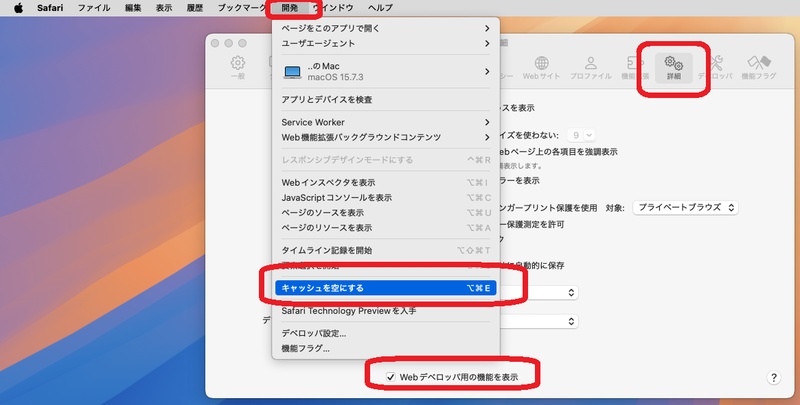Screen dimensions: 800x405
Task: Choose JavaScriptコンソールを表示
Action: tap(386, 197)
